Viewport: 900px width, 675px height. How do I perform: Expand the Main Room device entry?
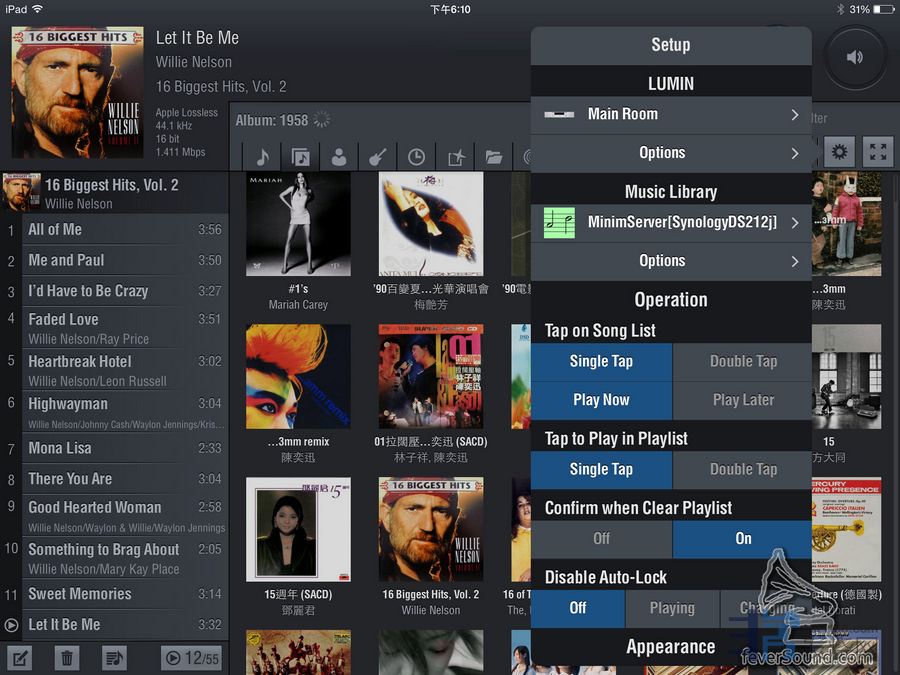tap(670, 114)
